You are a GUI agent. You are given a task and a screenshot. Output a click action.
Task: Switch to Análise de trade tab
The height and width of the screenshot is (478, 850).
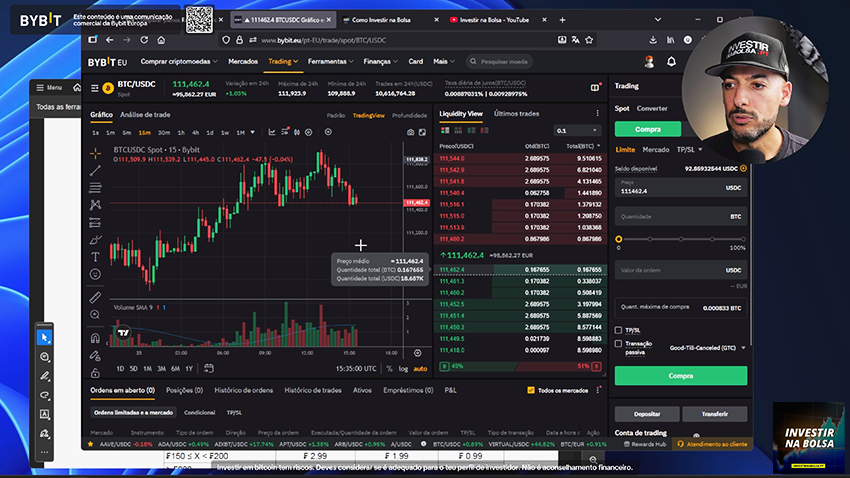[145, 115]
